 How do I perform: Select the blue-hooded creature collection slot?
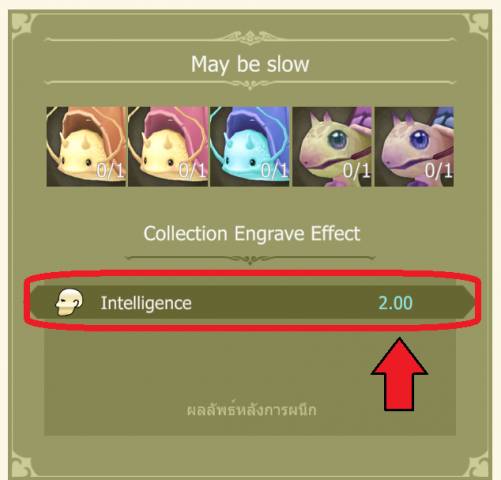[x=250, y=147]
